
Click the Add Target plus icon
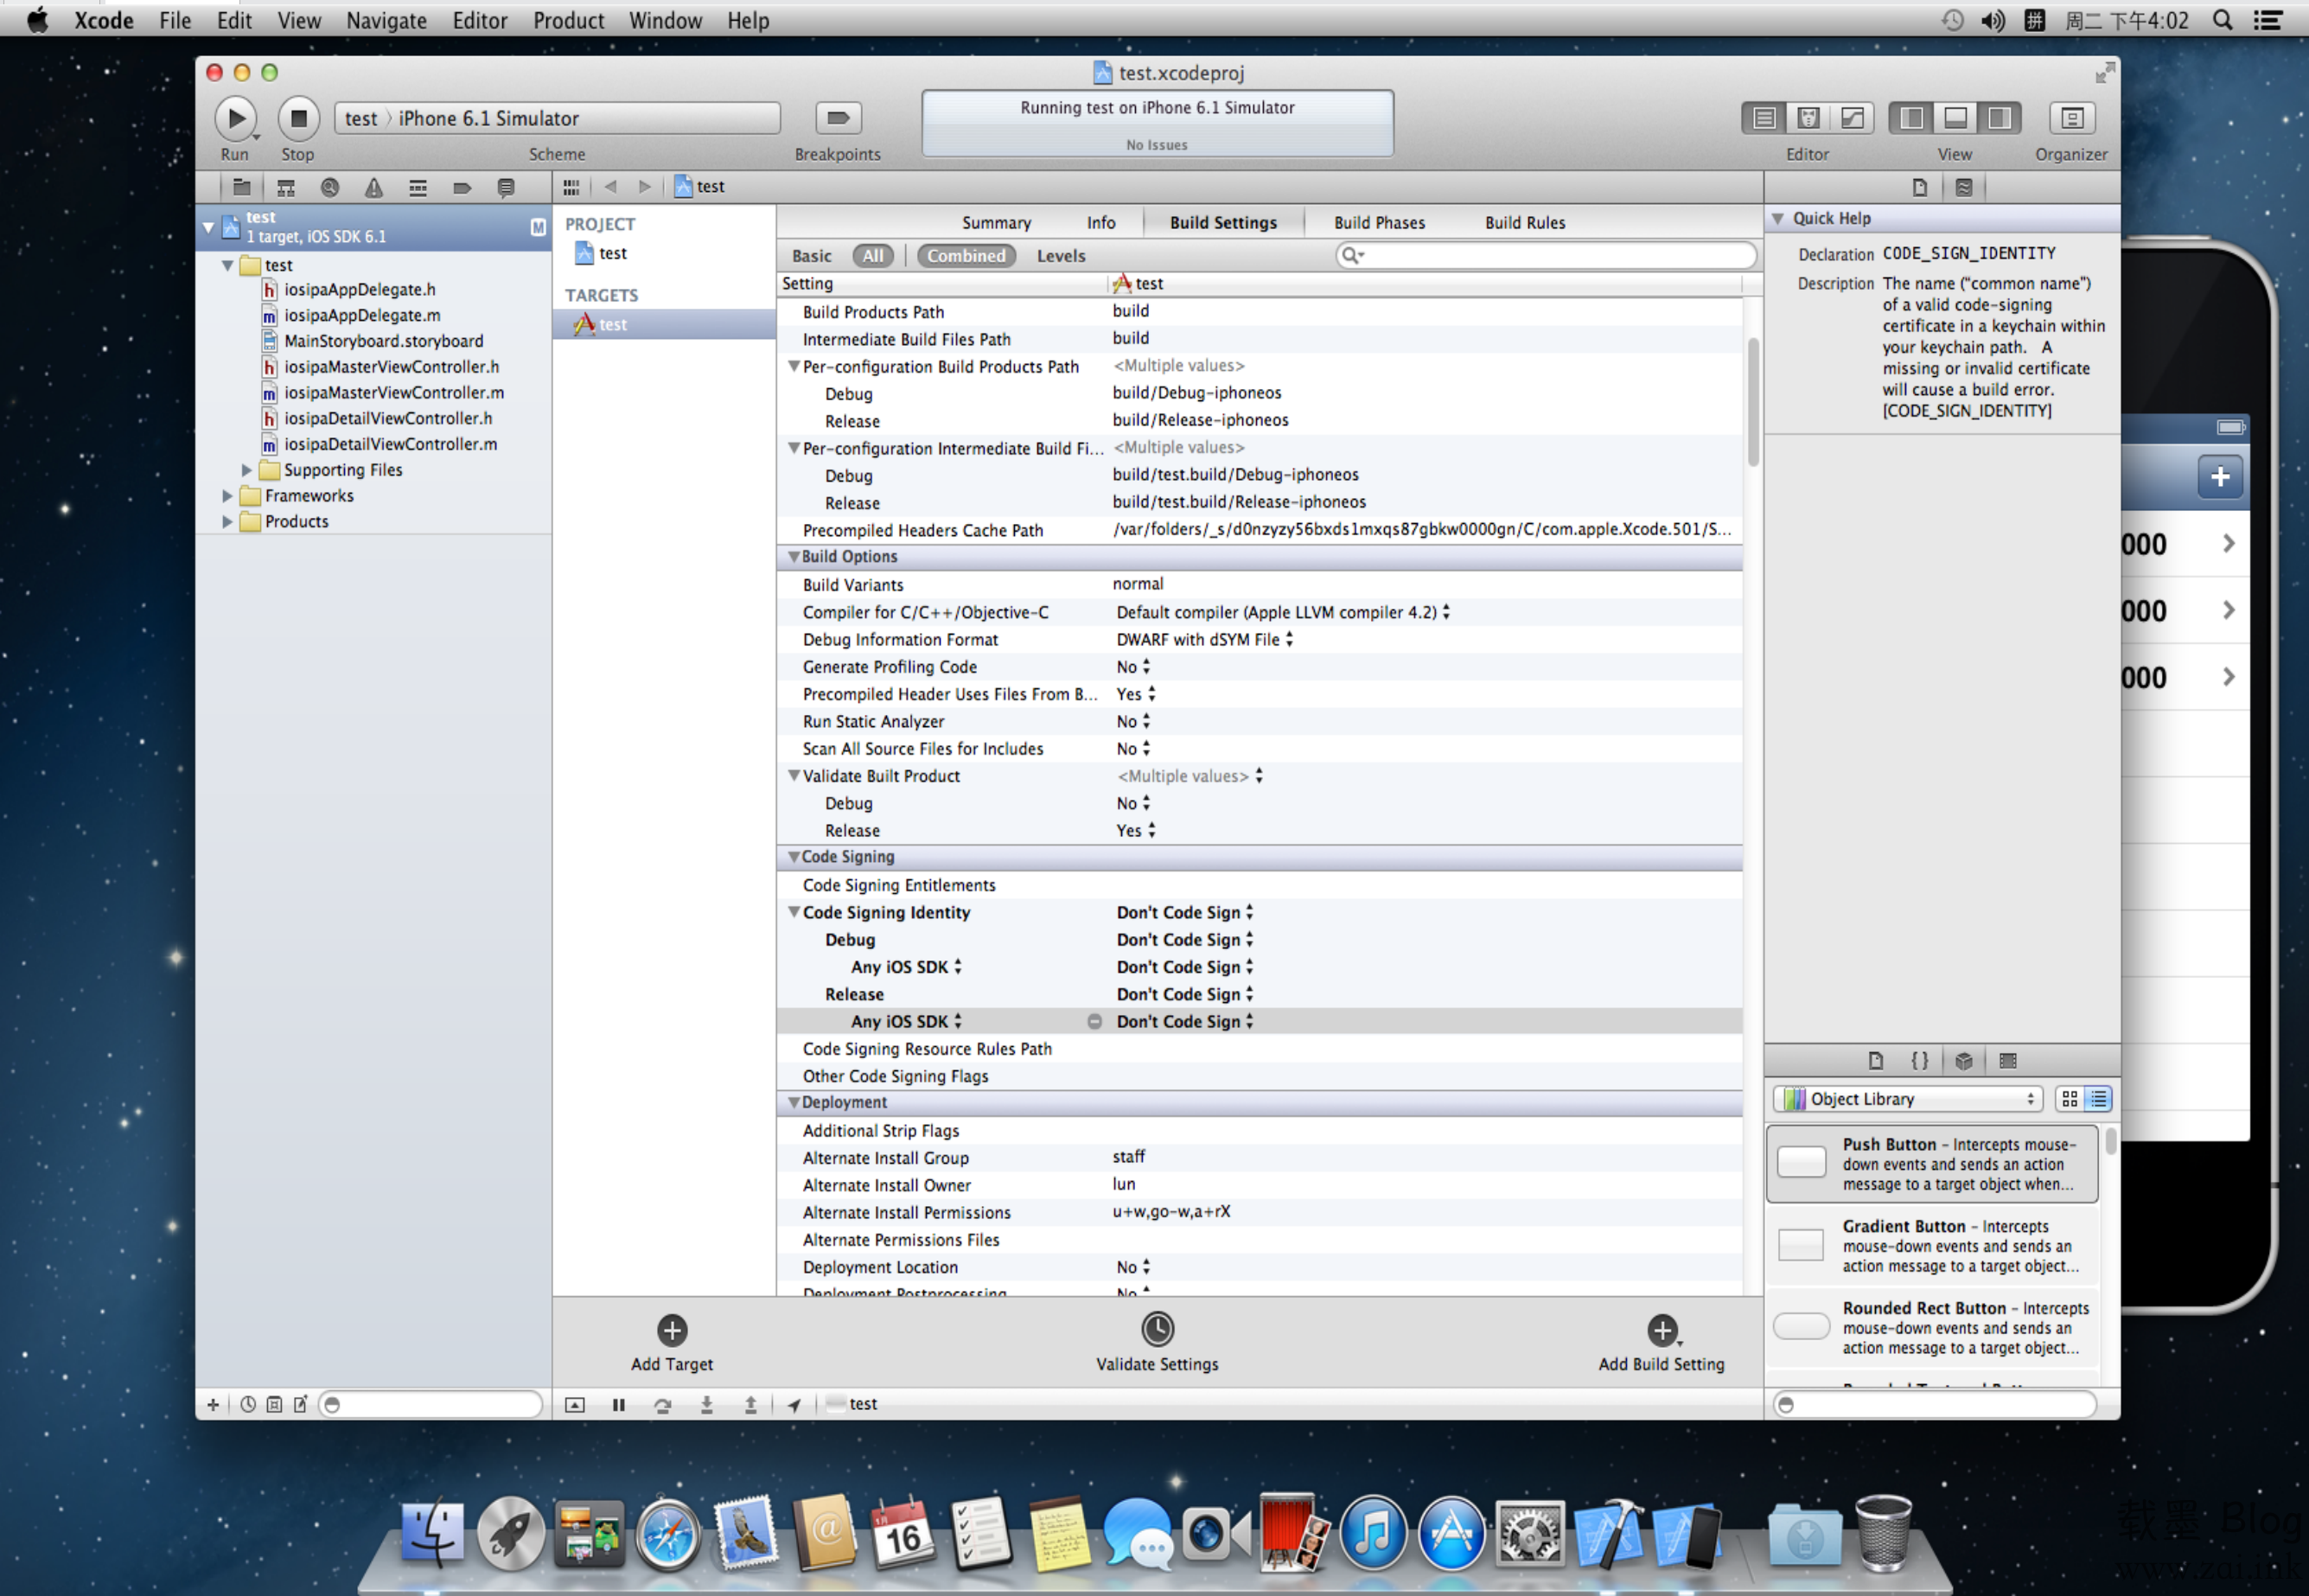click(672, 1329)
